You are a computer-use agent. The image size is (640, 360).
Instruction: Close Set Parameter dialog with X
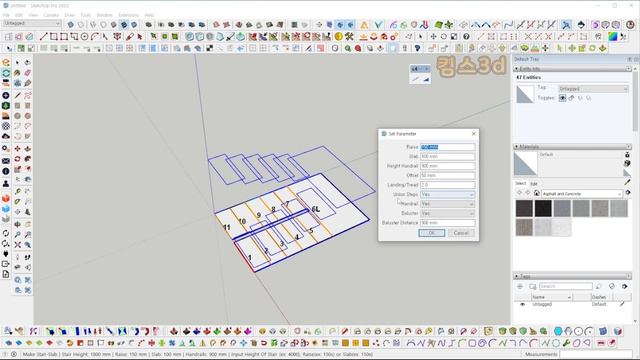point(473,133)
